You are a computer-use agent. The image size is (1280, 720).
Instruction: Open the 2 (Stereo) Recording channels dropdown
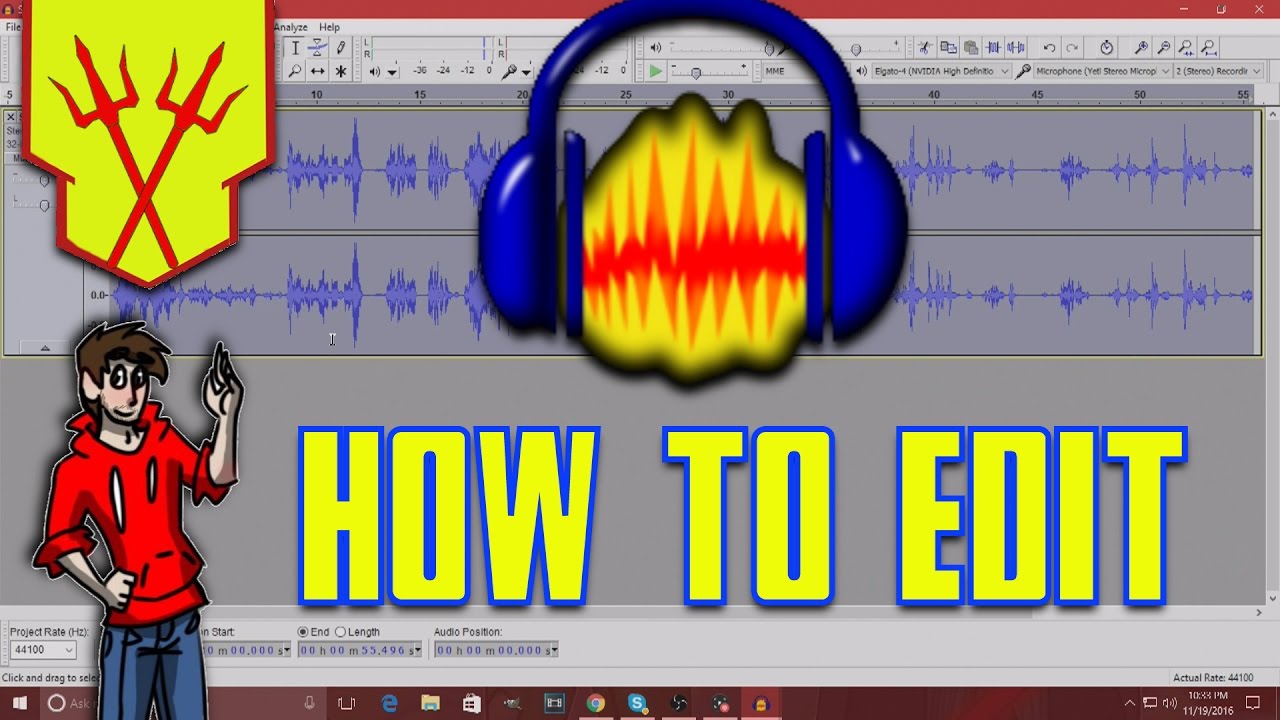1218,71
